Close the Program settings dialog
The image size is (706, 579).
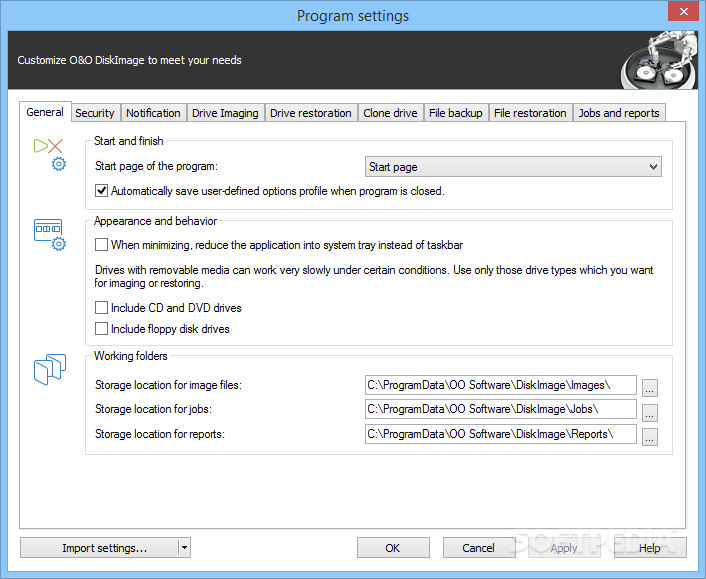pyautogui.click(x=683, y=11)
